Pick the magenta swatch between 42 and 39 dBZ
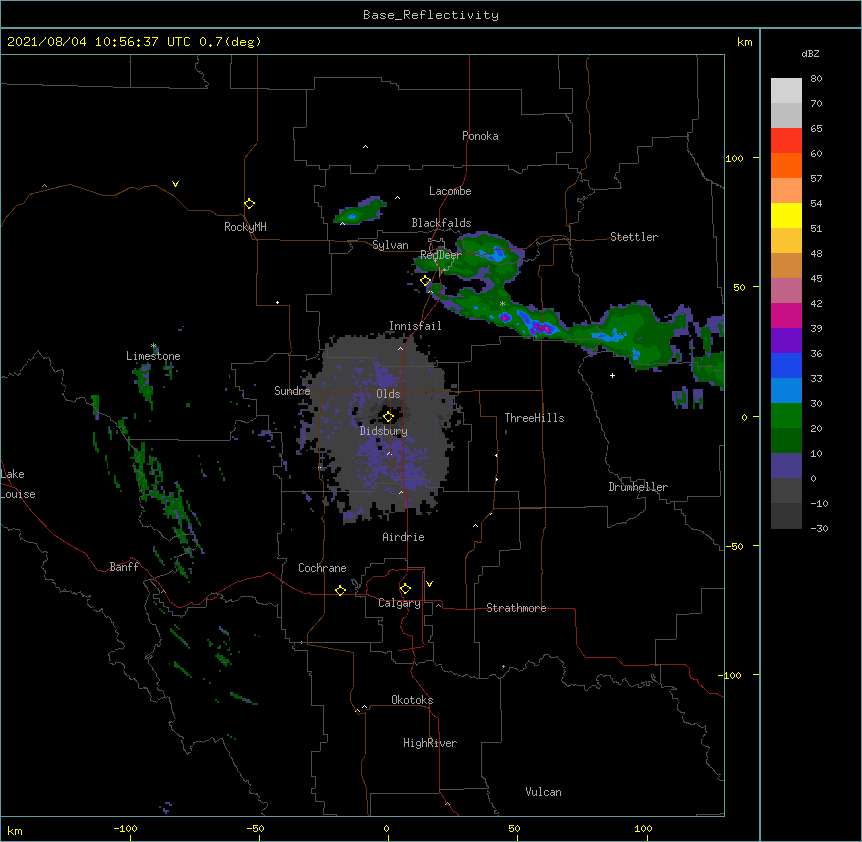862x842 pixels. coord(786,316)
